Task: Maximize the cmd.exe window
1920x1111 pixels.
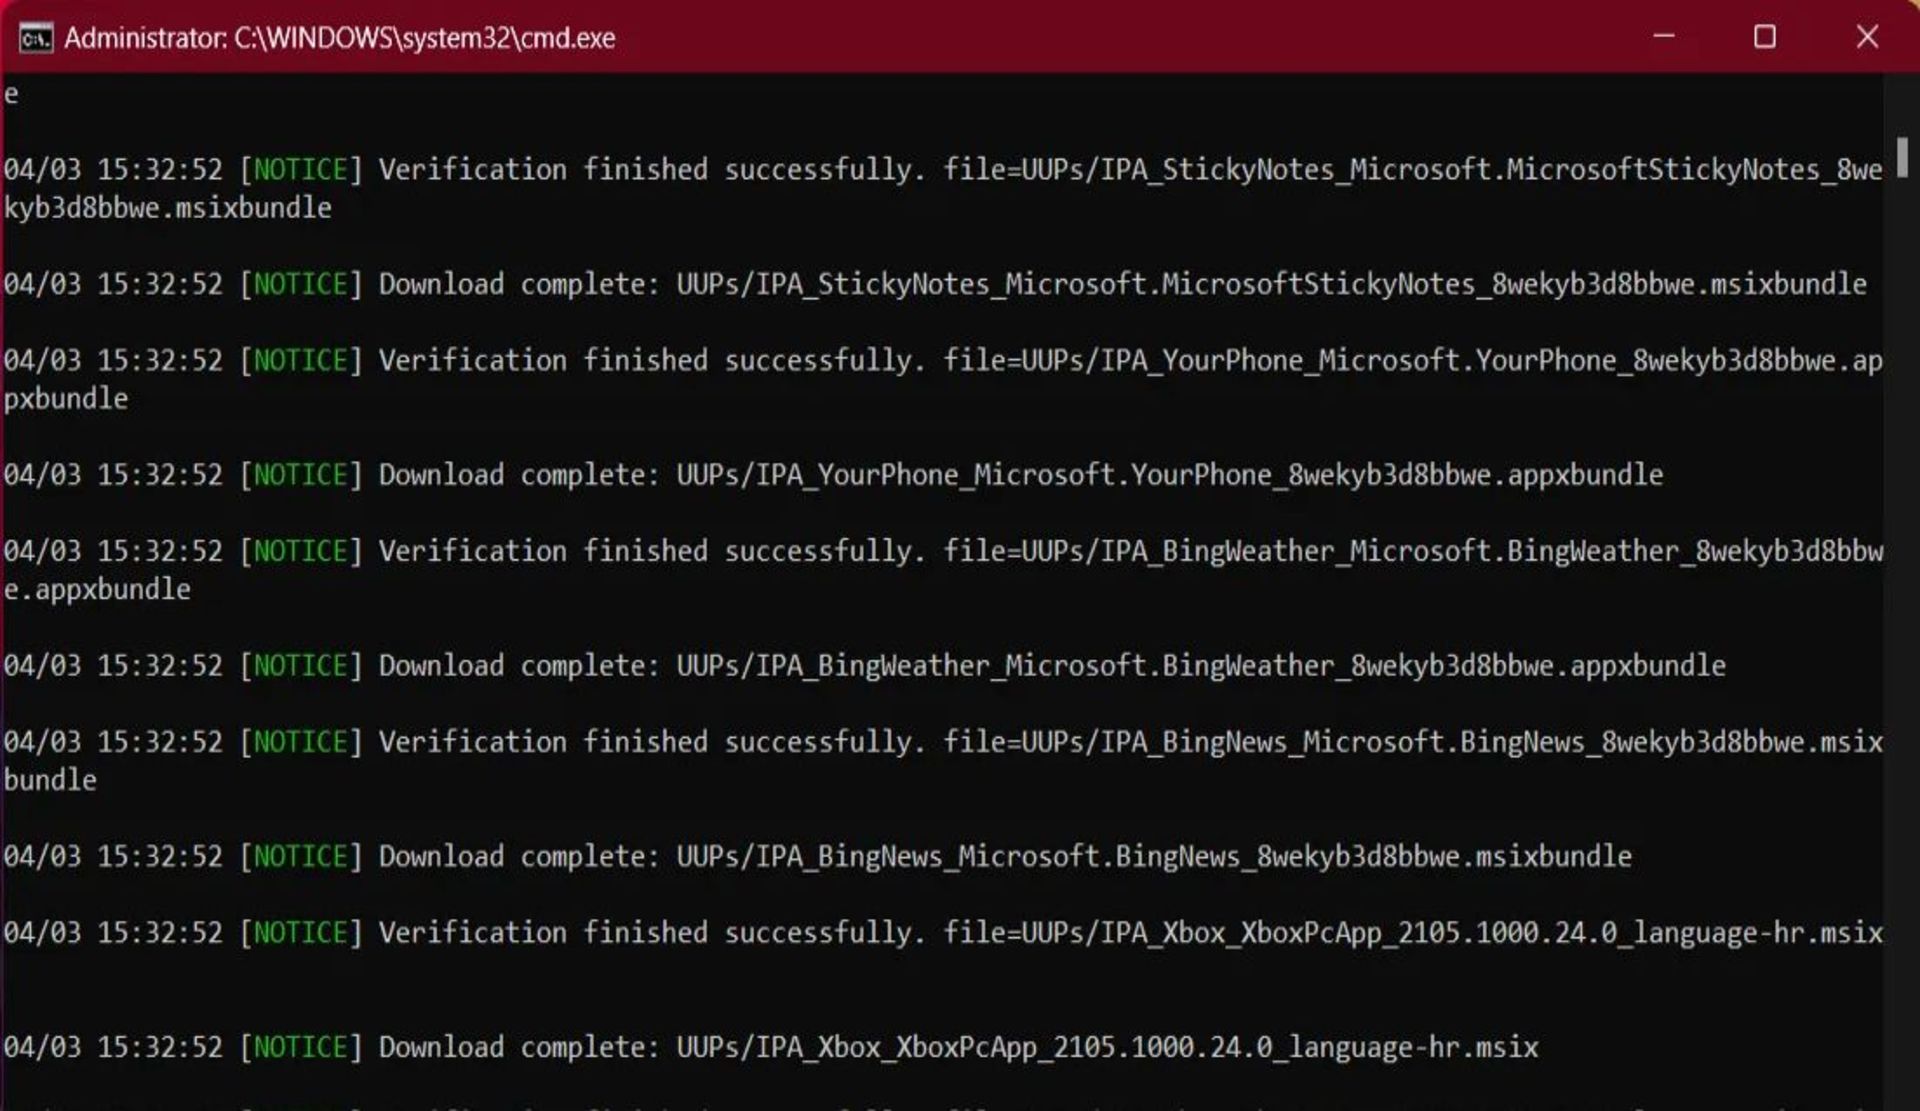Action: [x=1765, y=37]
